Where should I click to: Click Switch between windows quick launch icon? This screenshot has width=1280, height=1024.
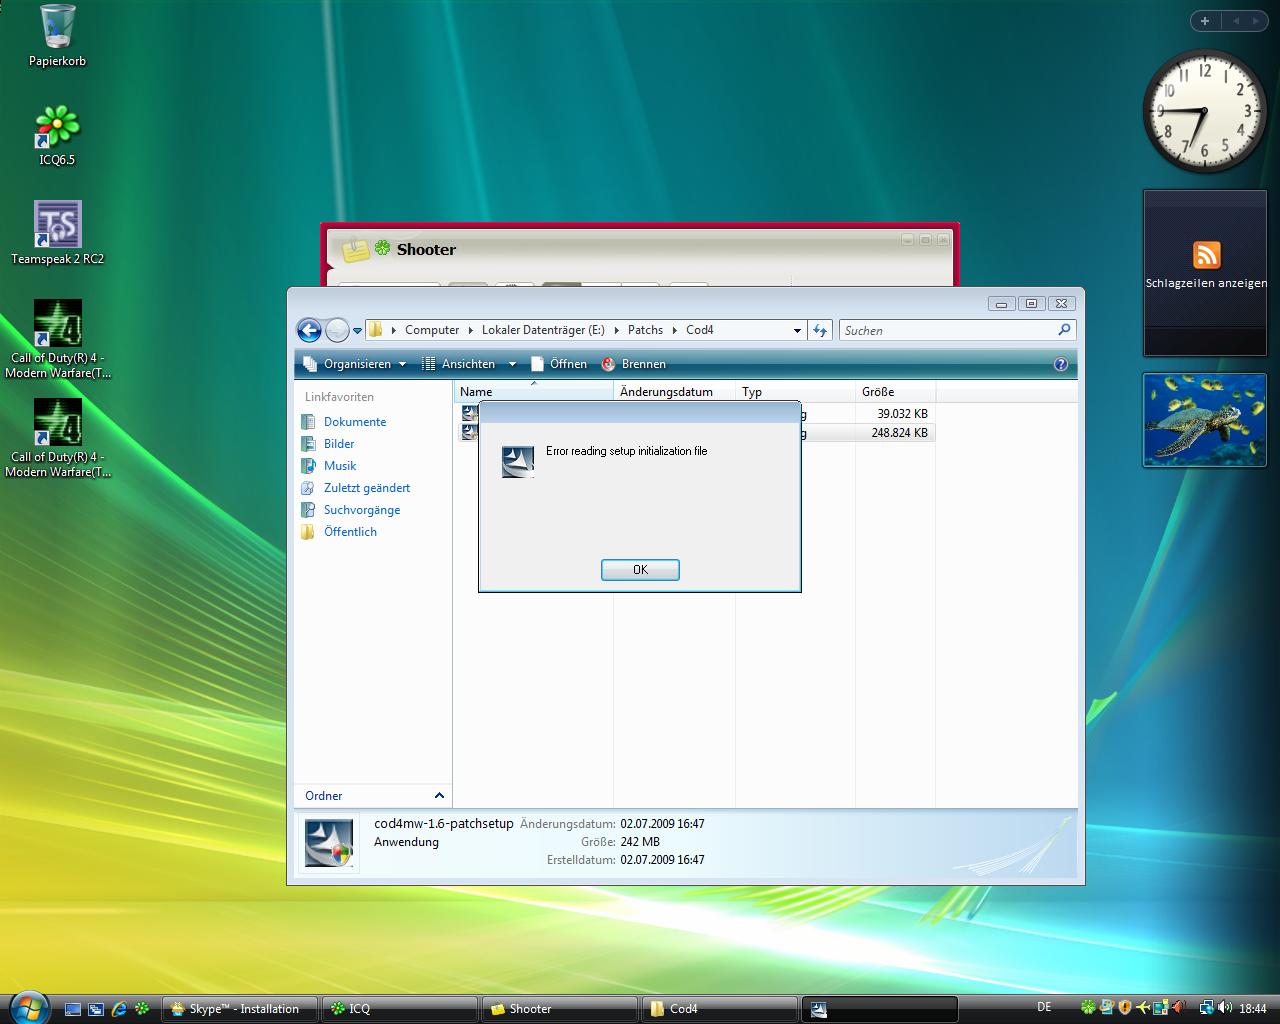(96, 1009)
